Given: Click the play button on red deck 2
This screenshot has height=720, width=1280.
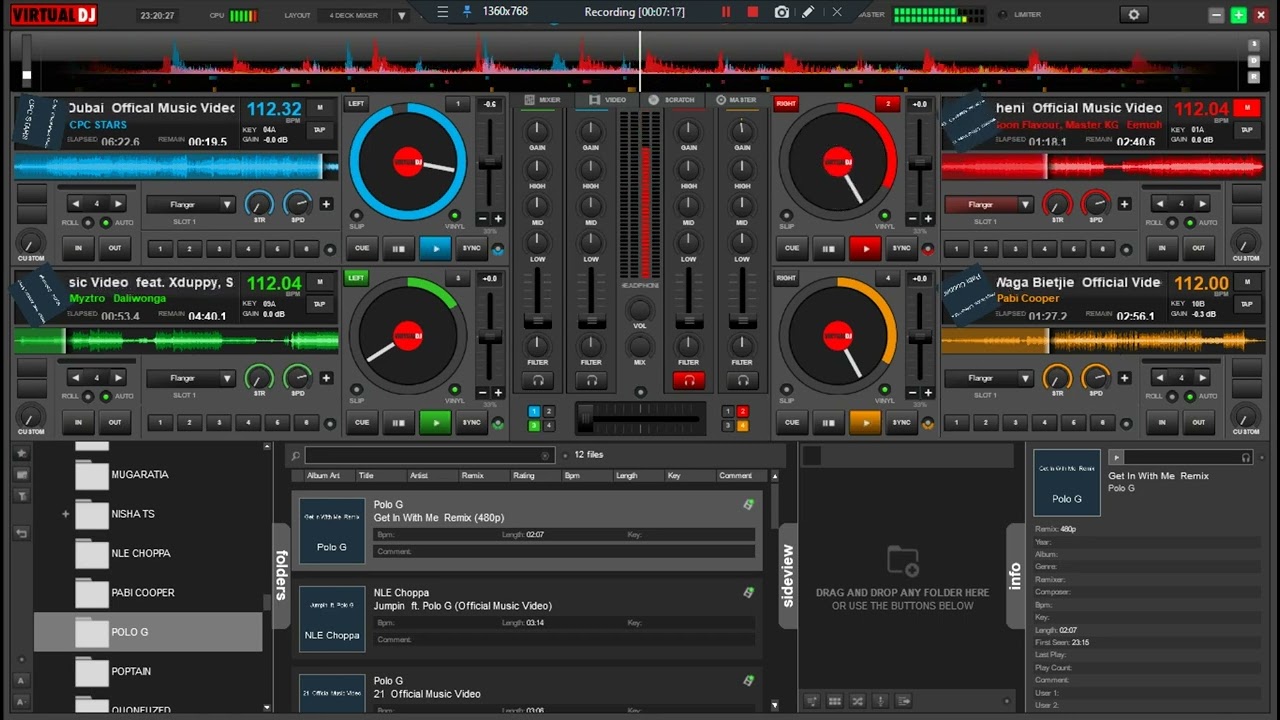Looking at the screenshot, I should (865, 248).
